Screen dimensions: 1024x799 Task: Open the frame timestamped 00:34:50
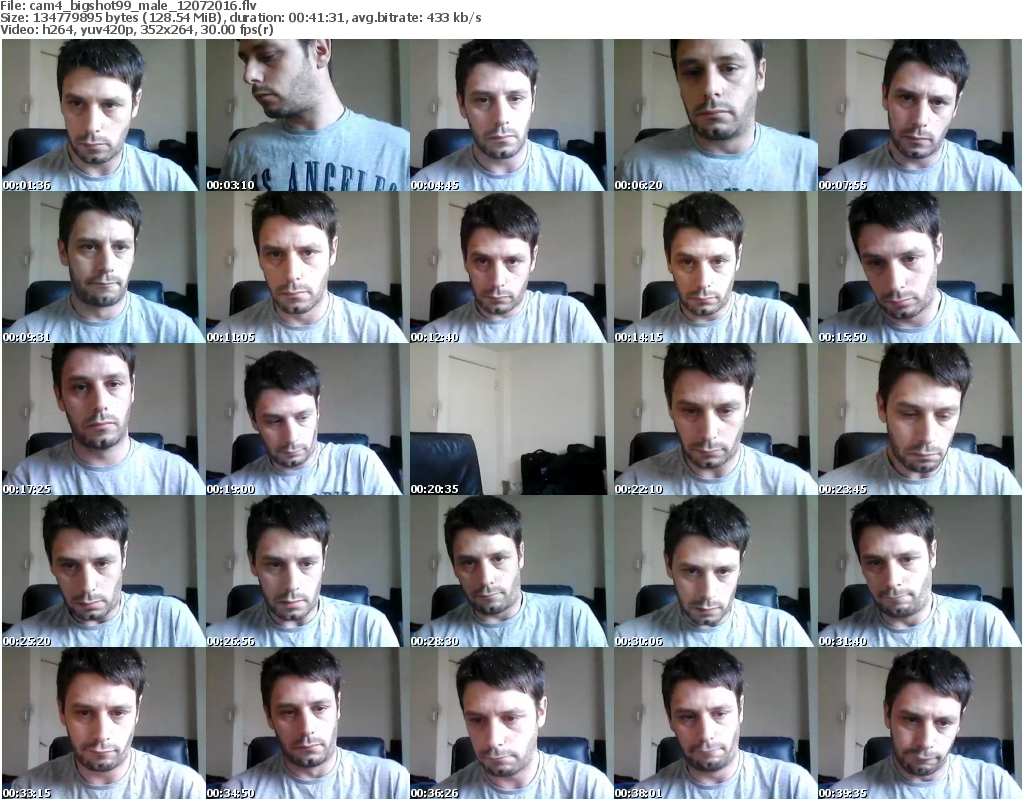(x=308, y=723)
